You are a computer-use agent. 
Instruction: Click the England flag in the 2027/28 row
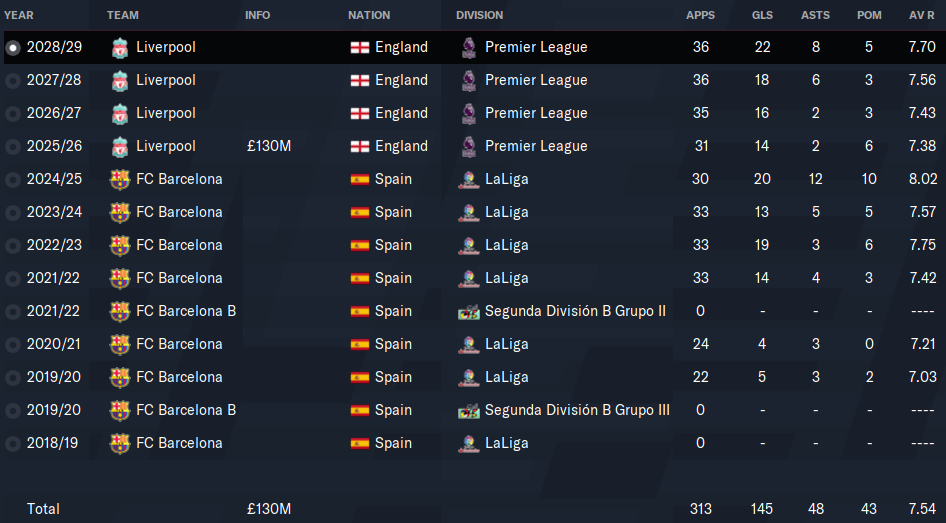point(360,80)
